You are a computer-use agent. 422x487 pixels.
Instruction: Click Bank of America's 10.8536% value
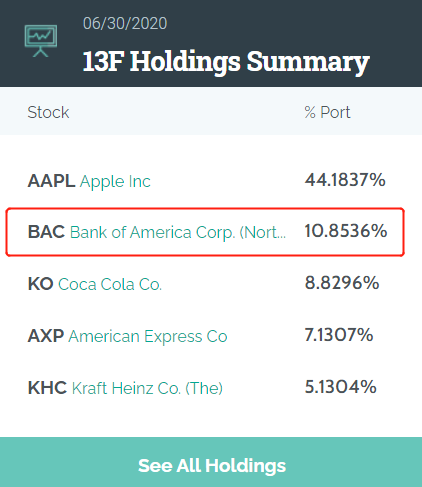346,231
